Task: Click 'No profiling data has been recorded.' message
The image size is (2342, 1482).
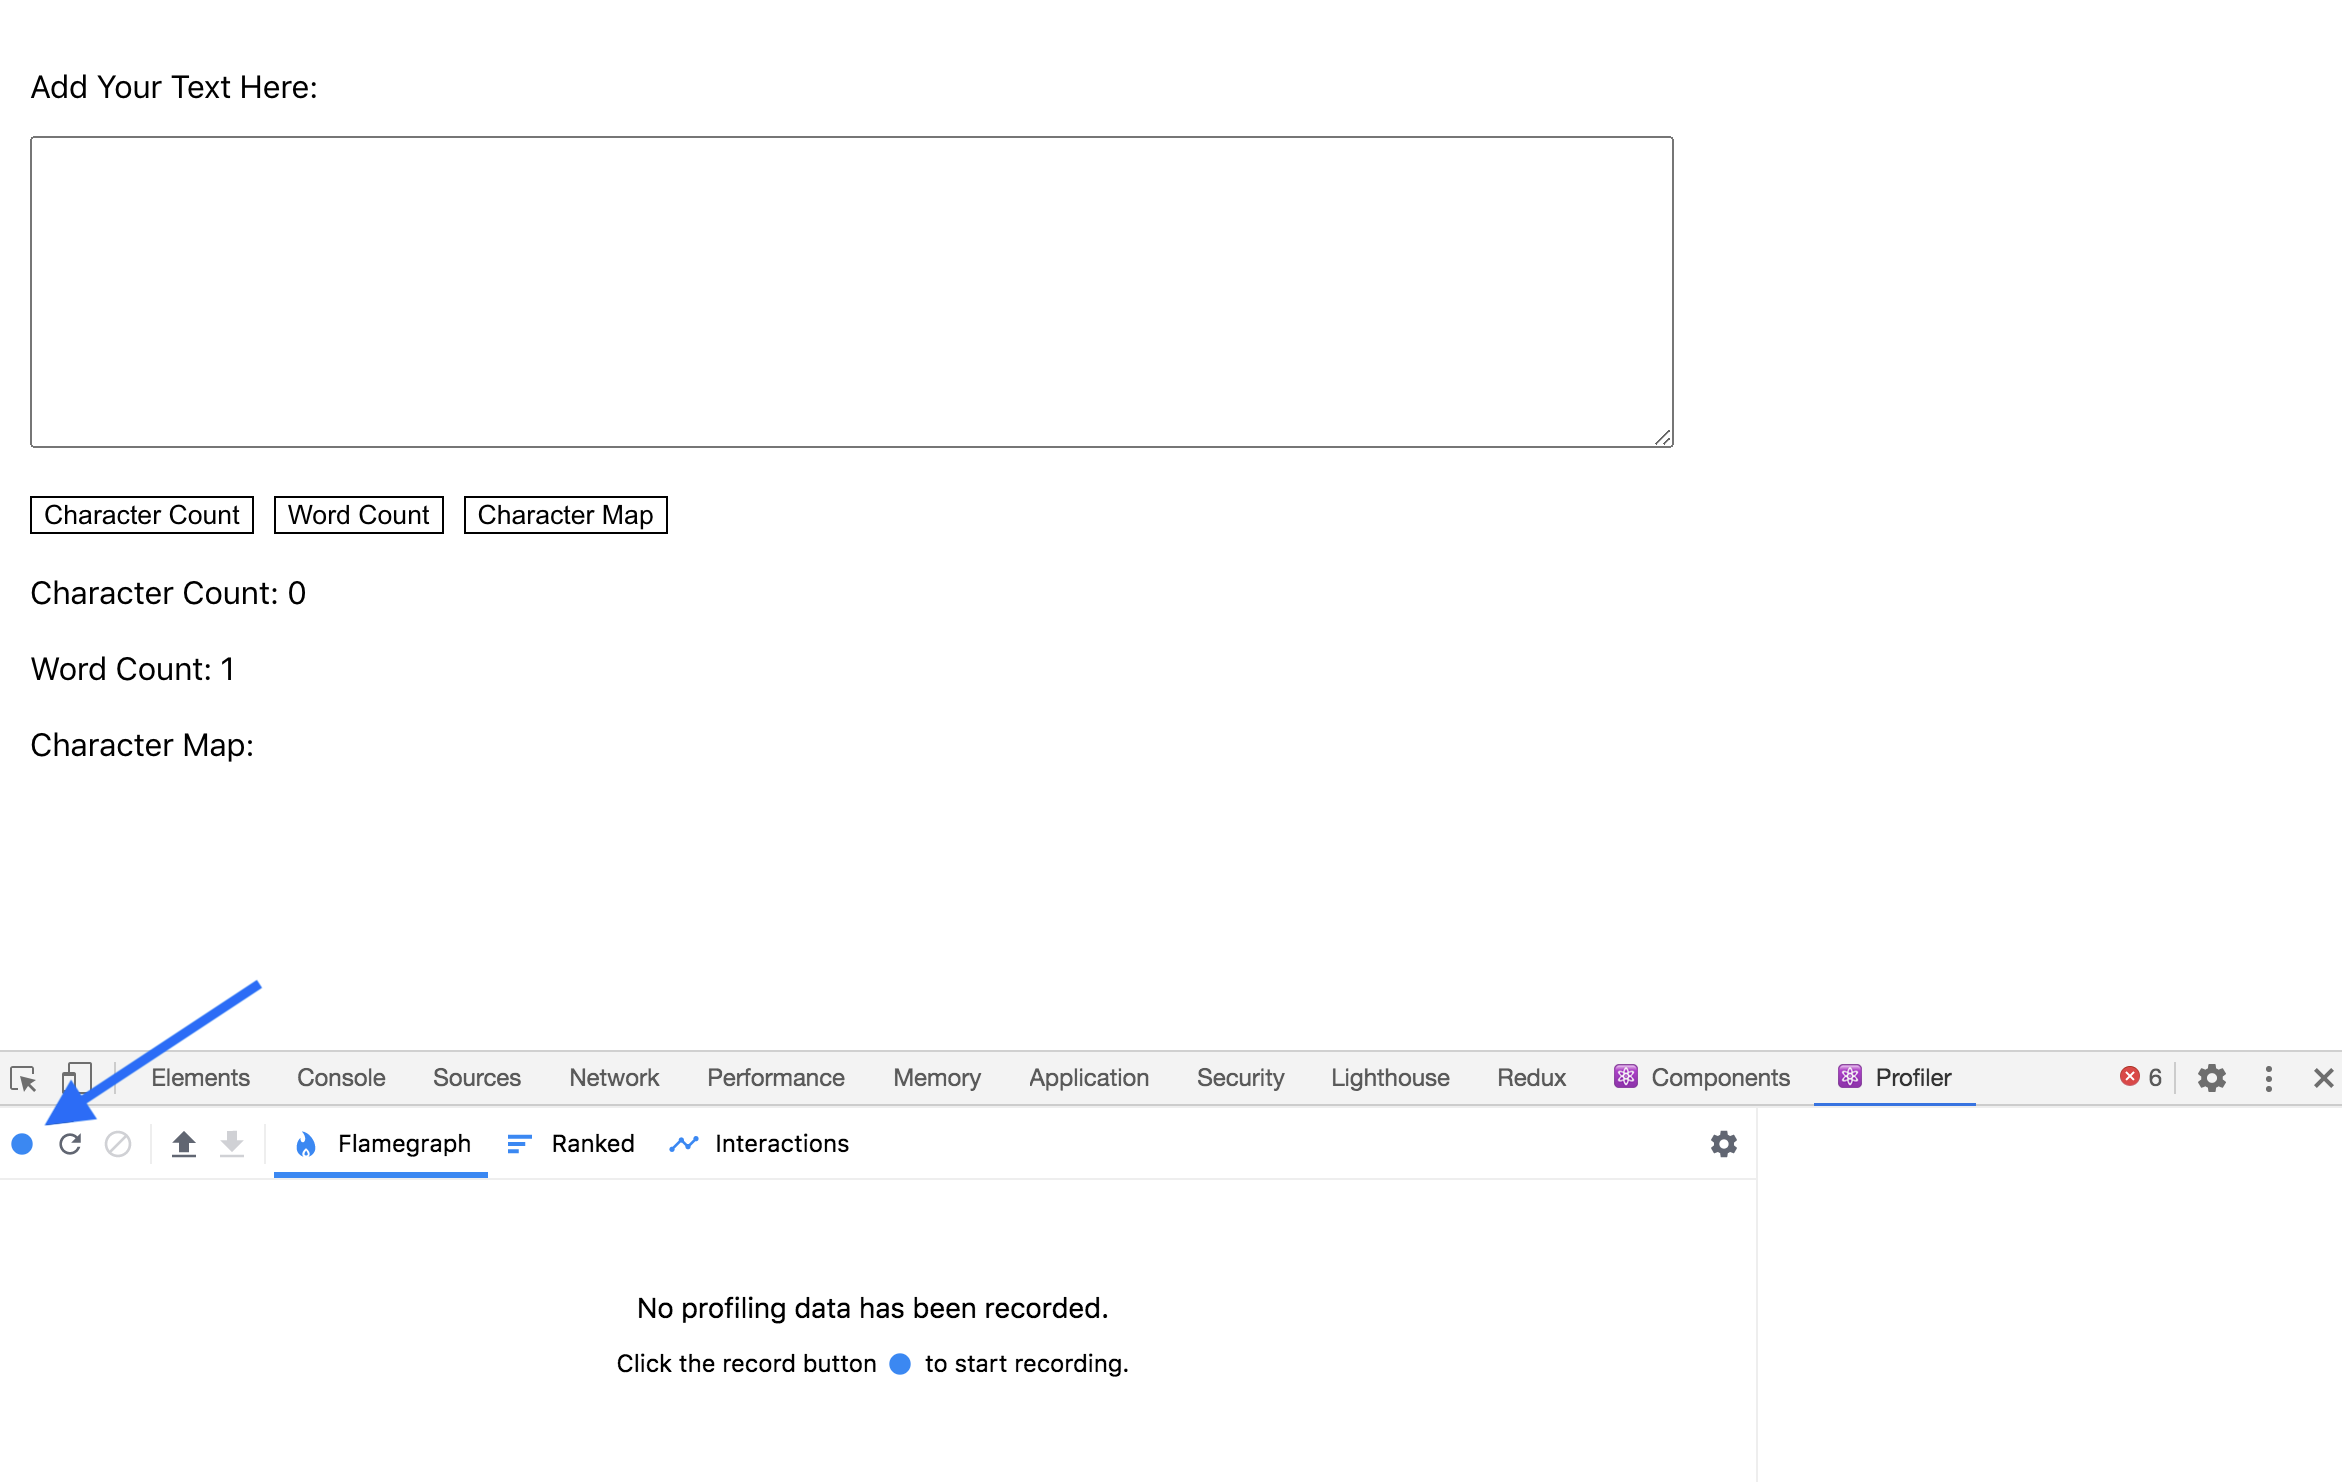Action: (873, 1308)
